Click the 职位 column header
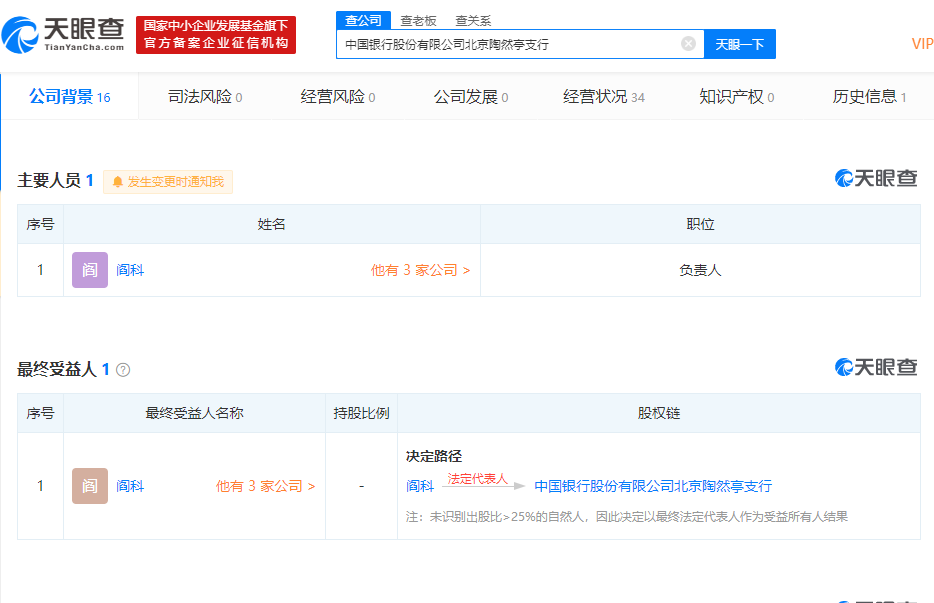Image resolution: width=934 pixels, height=603 pixels. click(x=700, y=224)
